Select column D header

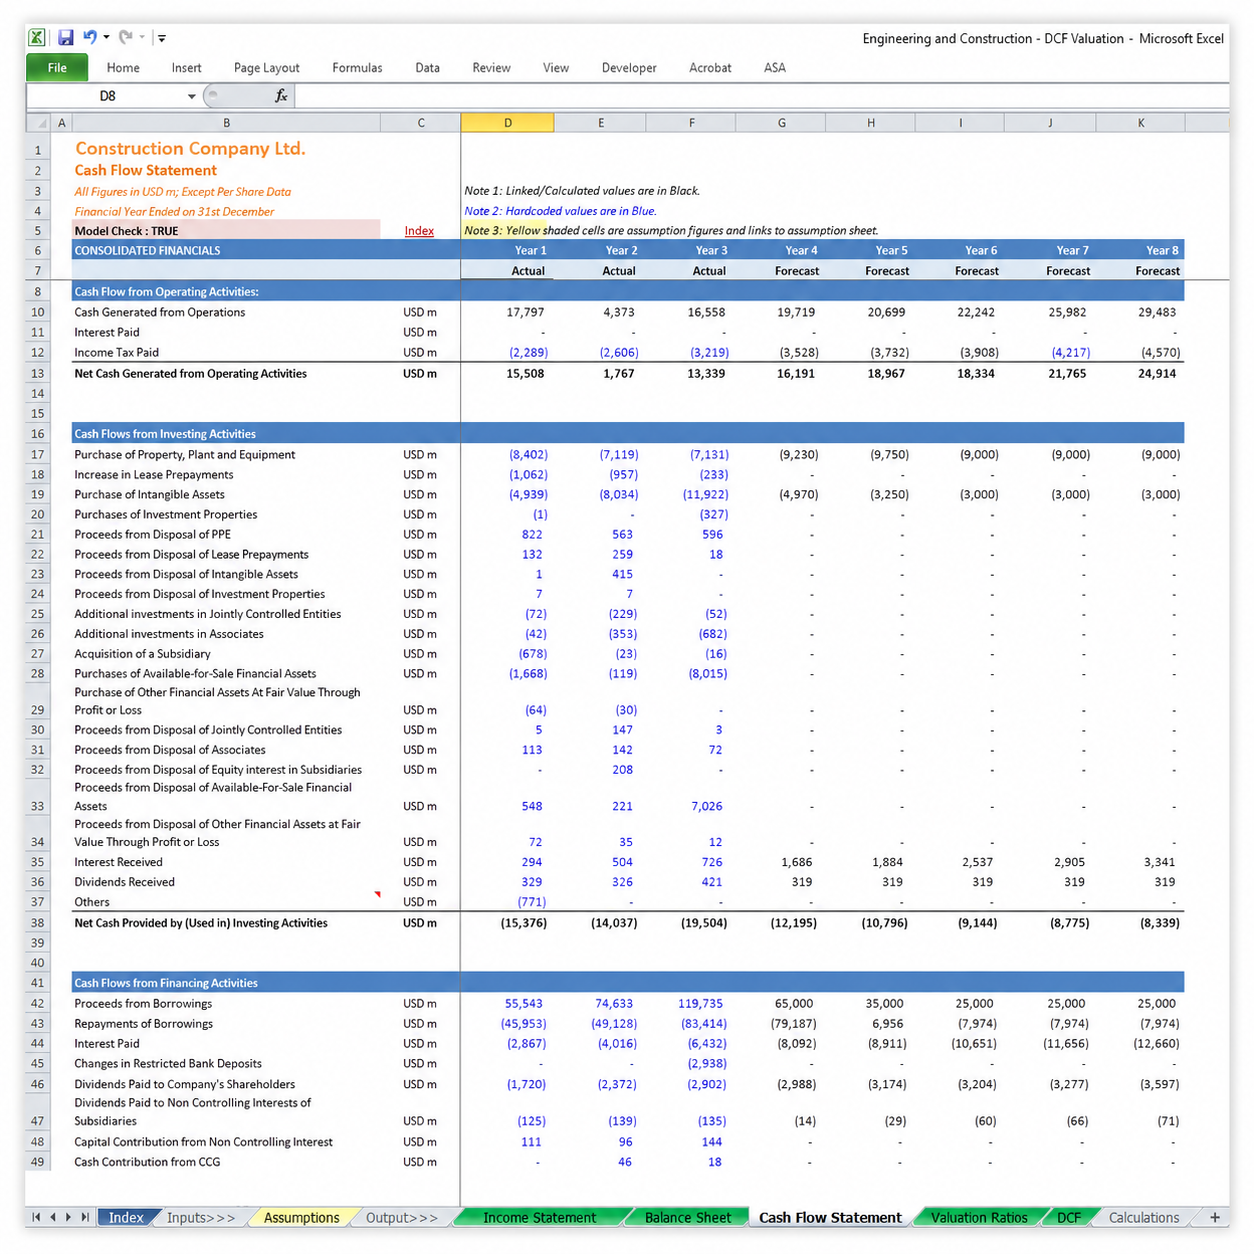tap(507, 123)
